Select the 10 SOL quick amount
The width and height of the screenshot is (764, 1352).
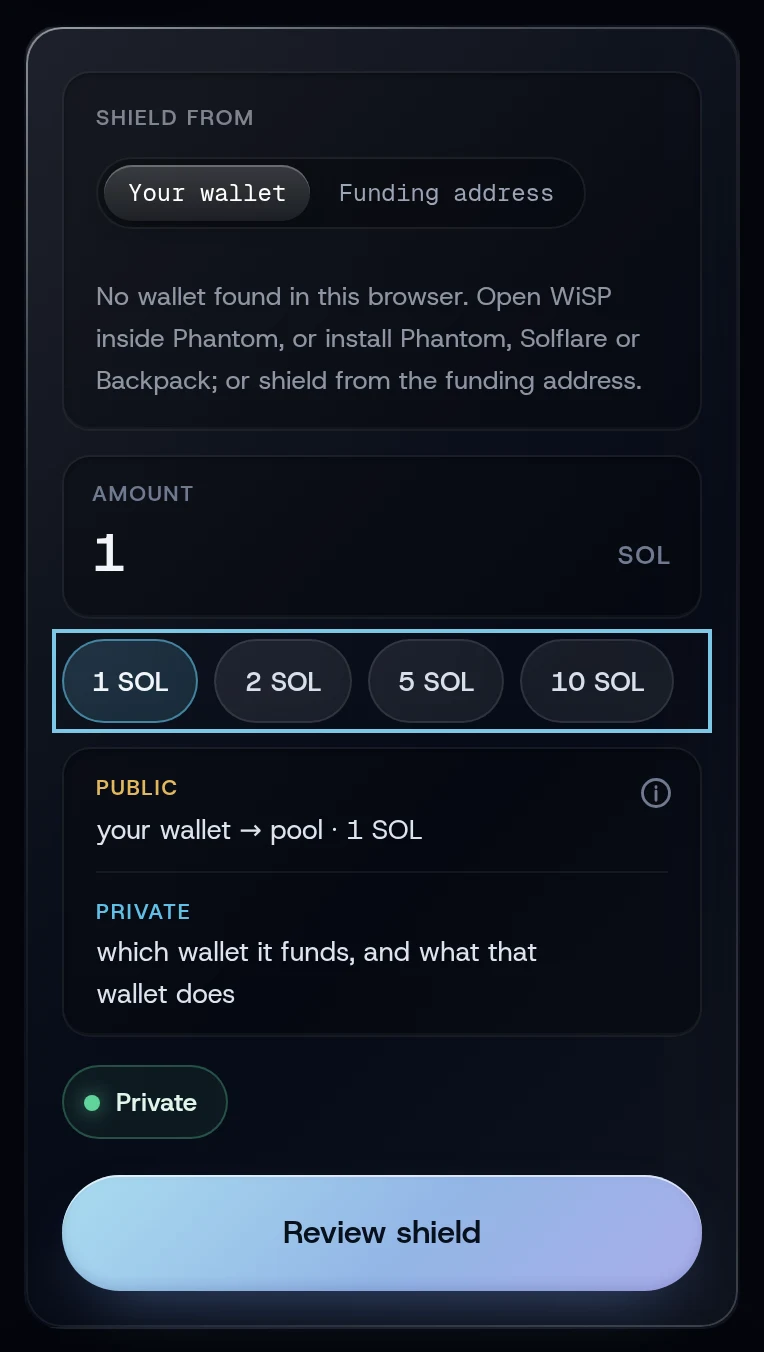coord(597,681)
